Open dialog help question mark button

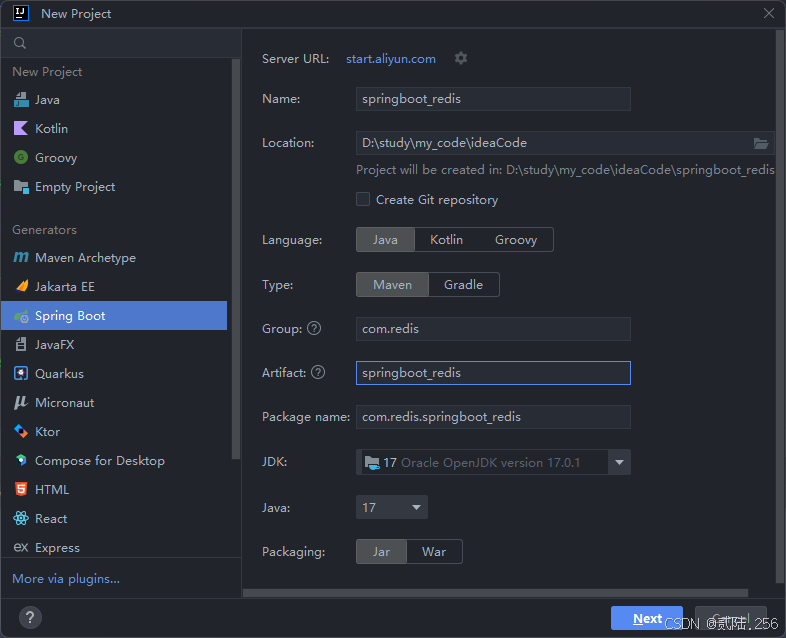[30, 617]
